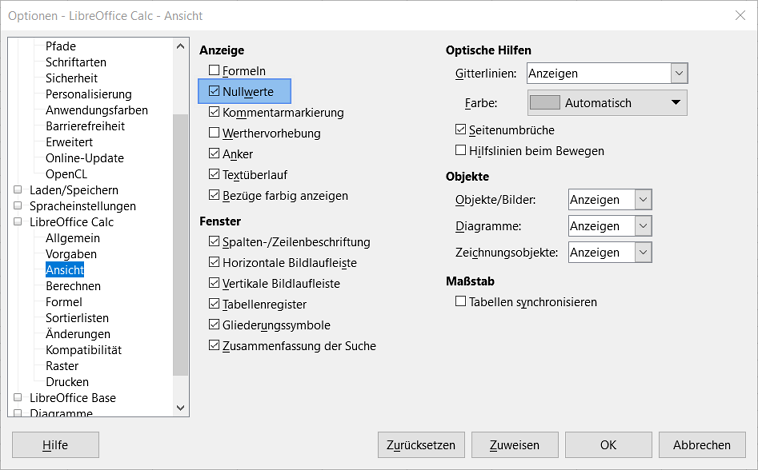Expand the Spracheinstellungen tree node
Viewport: 758px width, 470px height.
click(18, 206)
